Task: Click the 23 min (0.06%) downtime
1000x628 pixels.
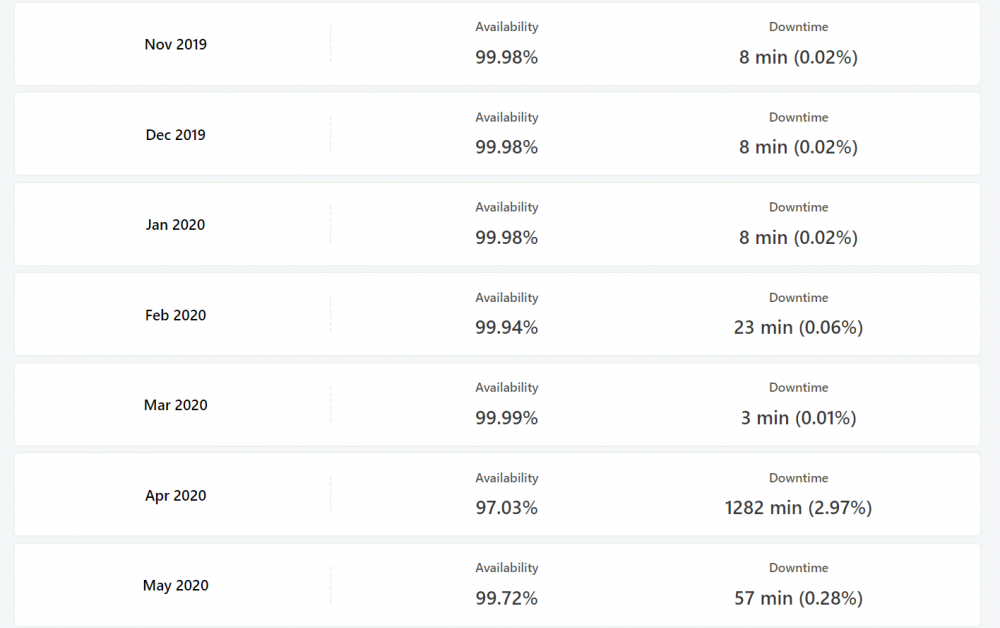Action: point(798,327)
